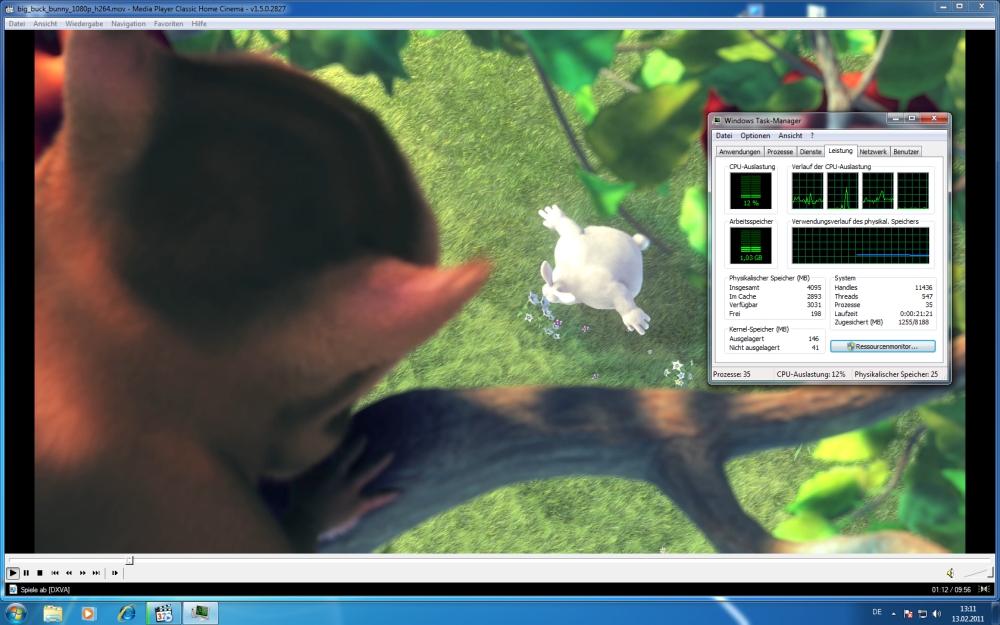The height and width of the screenshot is (625, 1000).
Task: Open Task-Manager's Ansicht menu
Action: pos(790,135)
